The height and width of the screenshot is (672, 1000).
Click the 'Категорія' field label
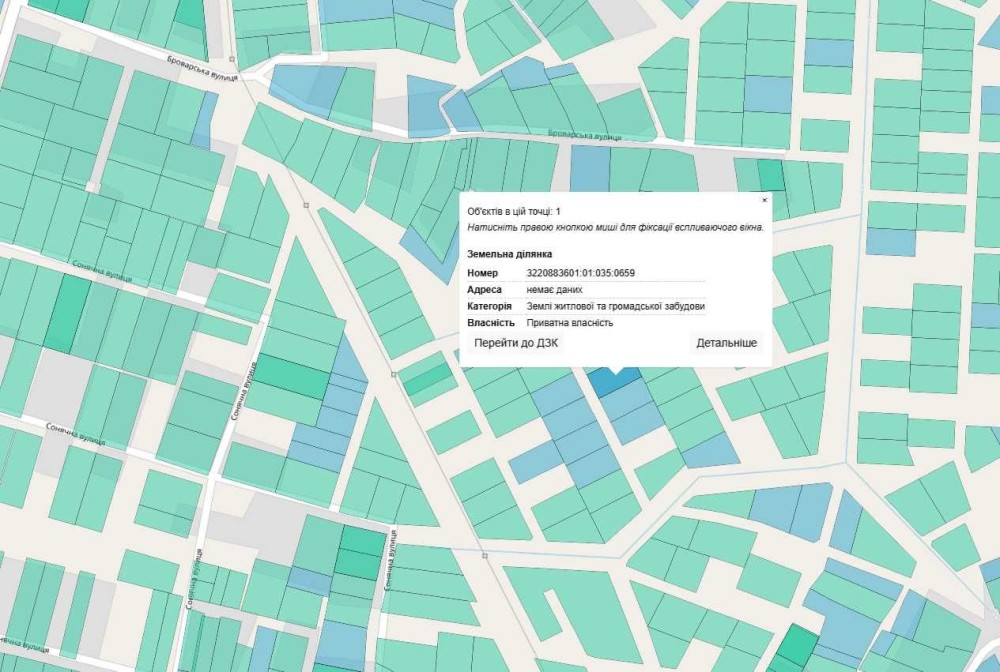pyautogui.click(x=489, y=306)
